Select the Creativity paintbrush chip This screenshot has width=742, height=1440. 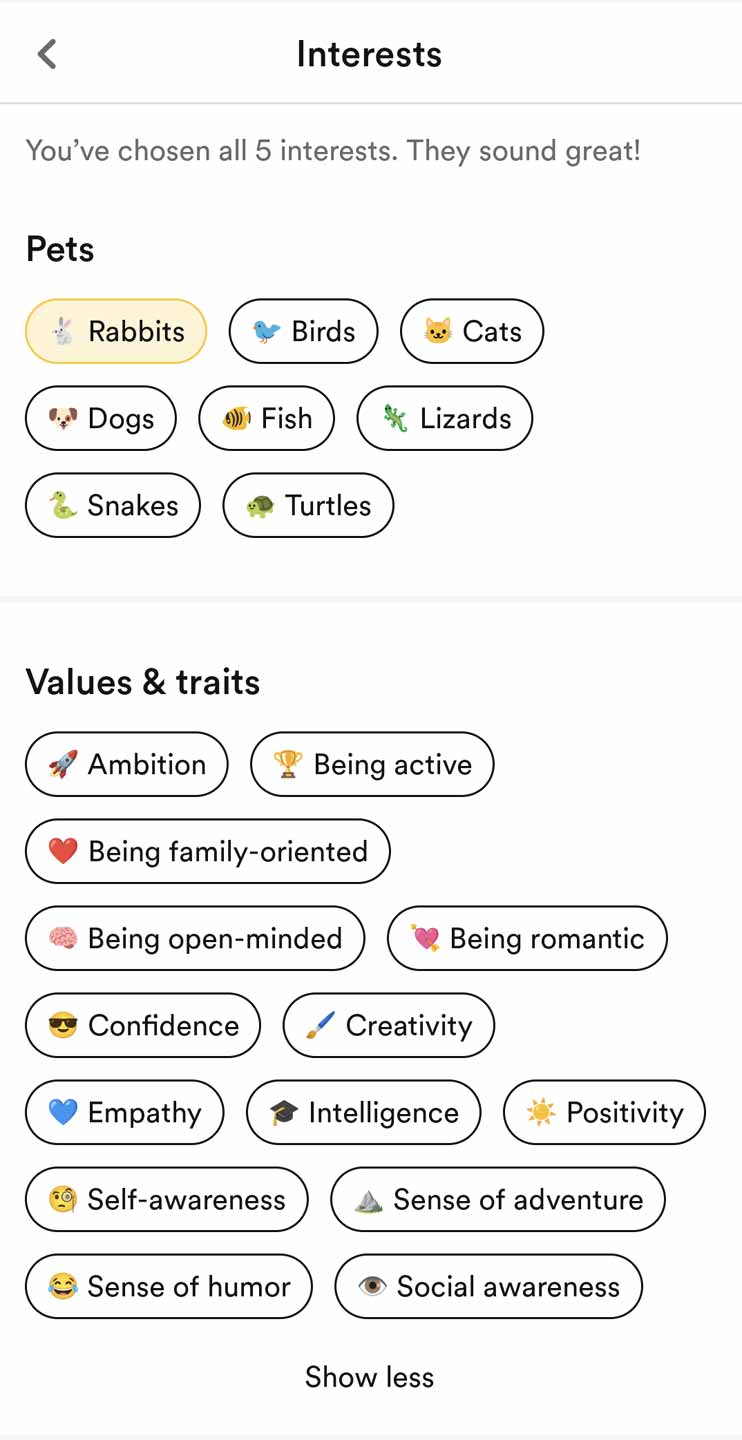(389, 1025)
